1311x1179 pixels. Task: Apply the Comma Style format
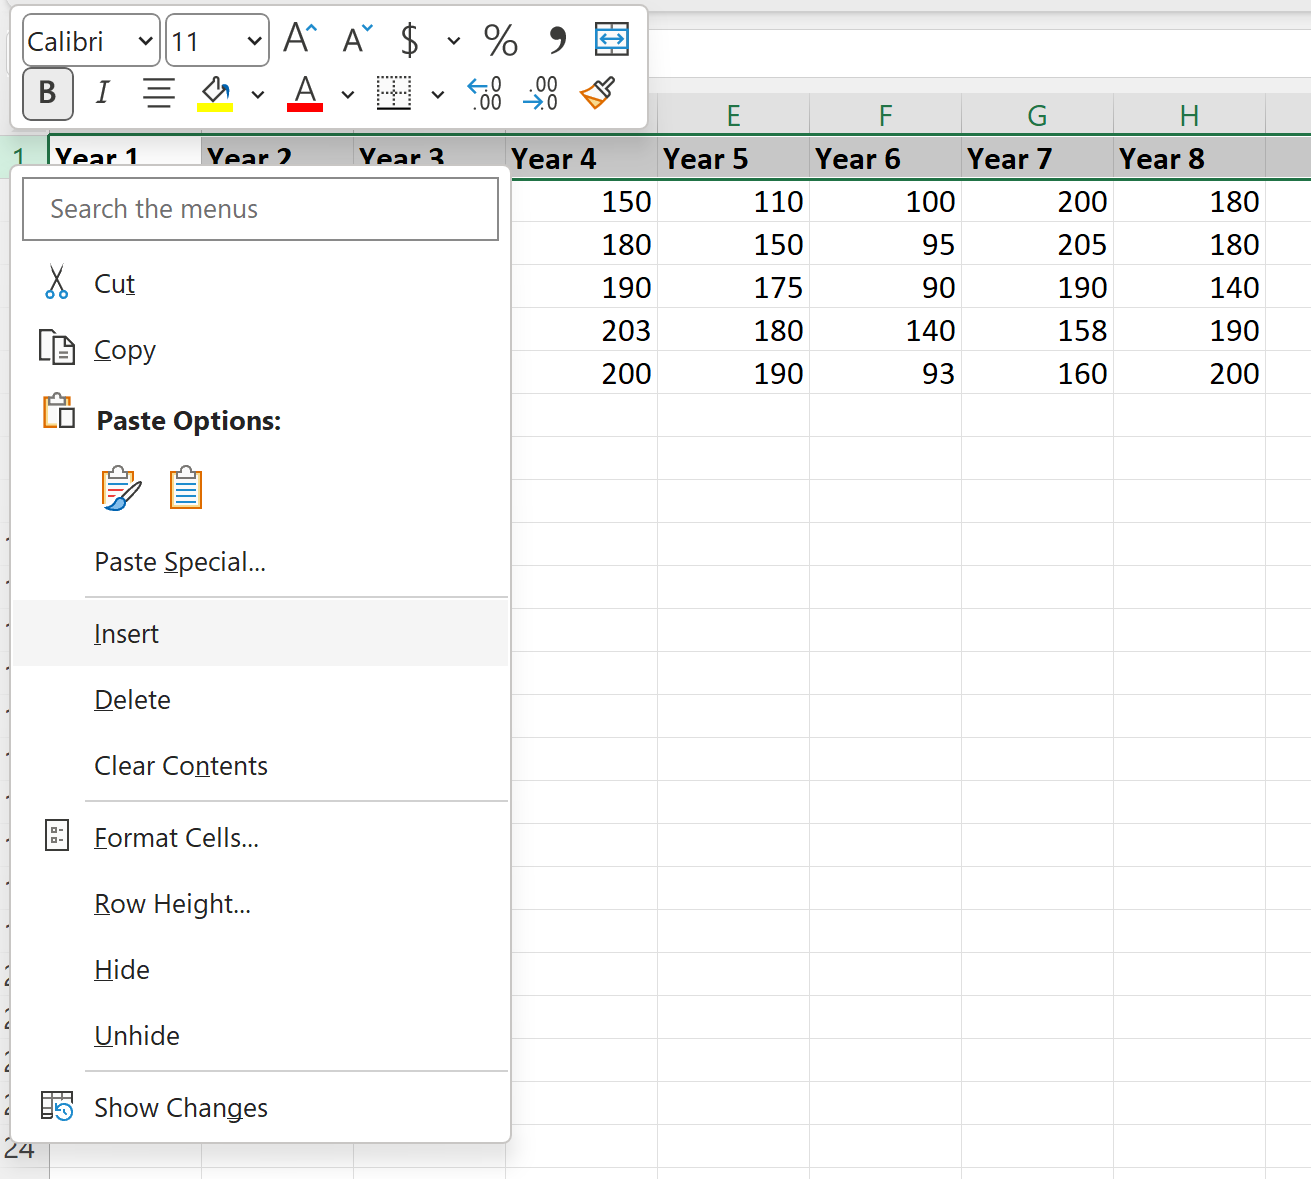click(556, 40)
